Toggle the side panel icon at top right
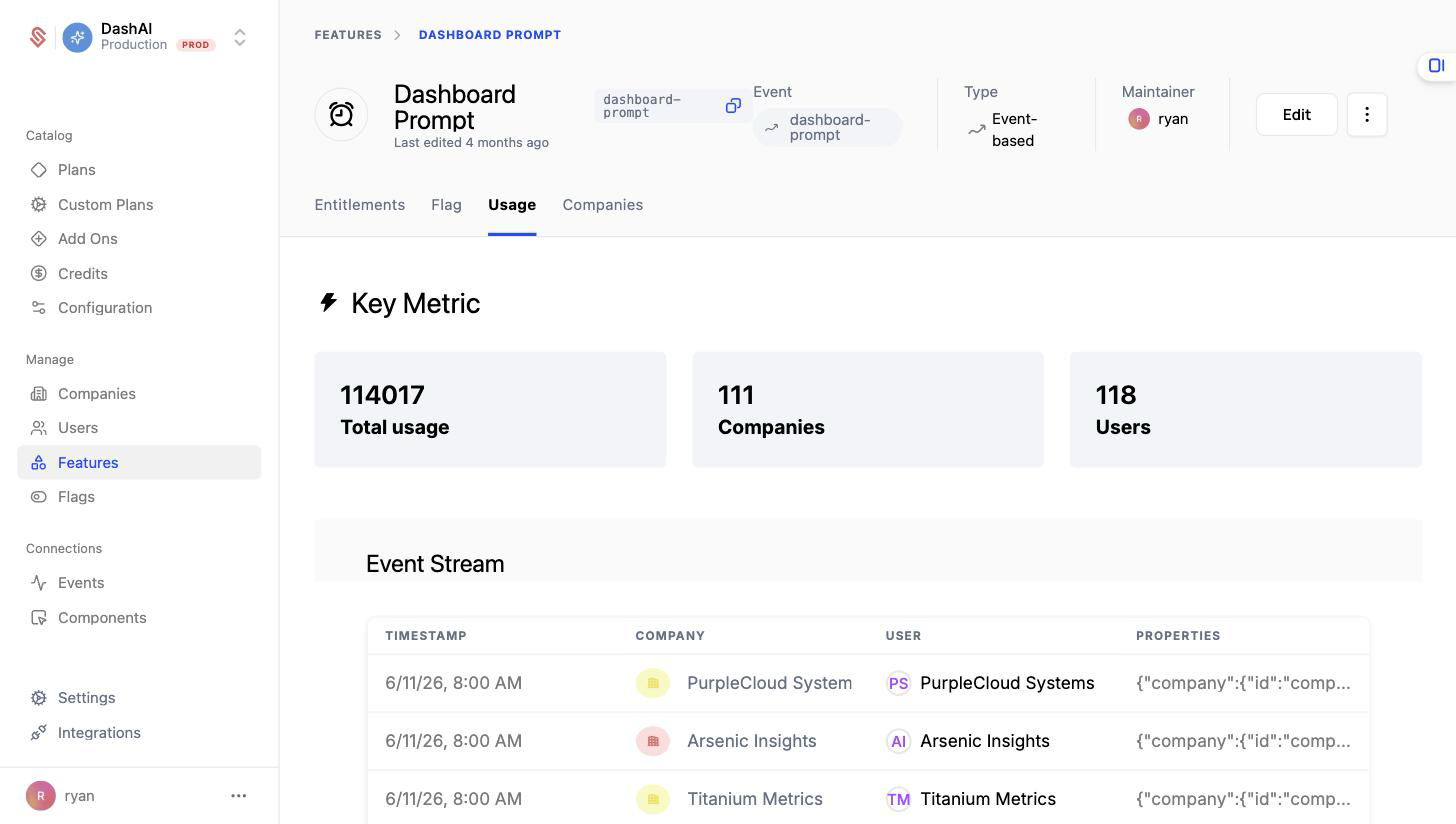The image size is (1456, 824). (x=1436, y=66)
